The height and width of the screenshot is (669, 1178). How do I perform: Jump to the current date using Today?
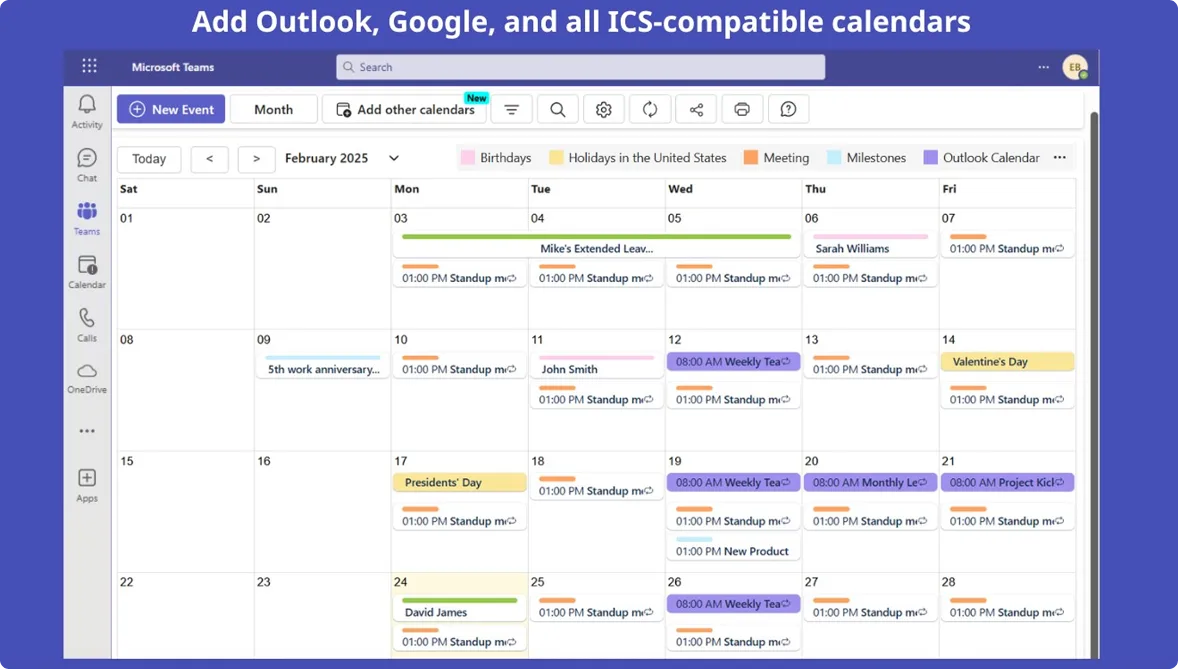tap(148, 158)
